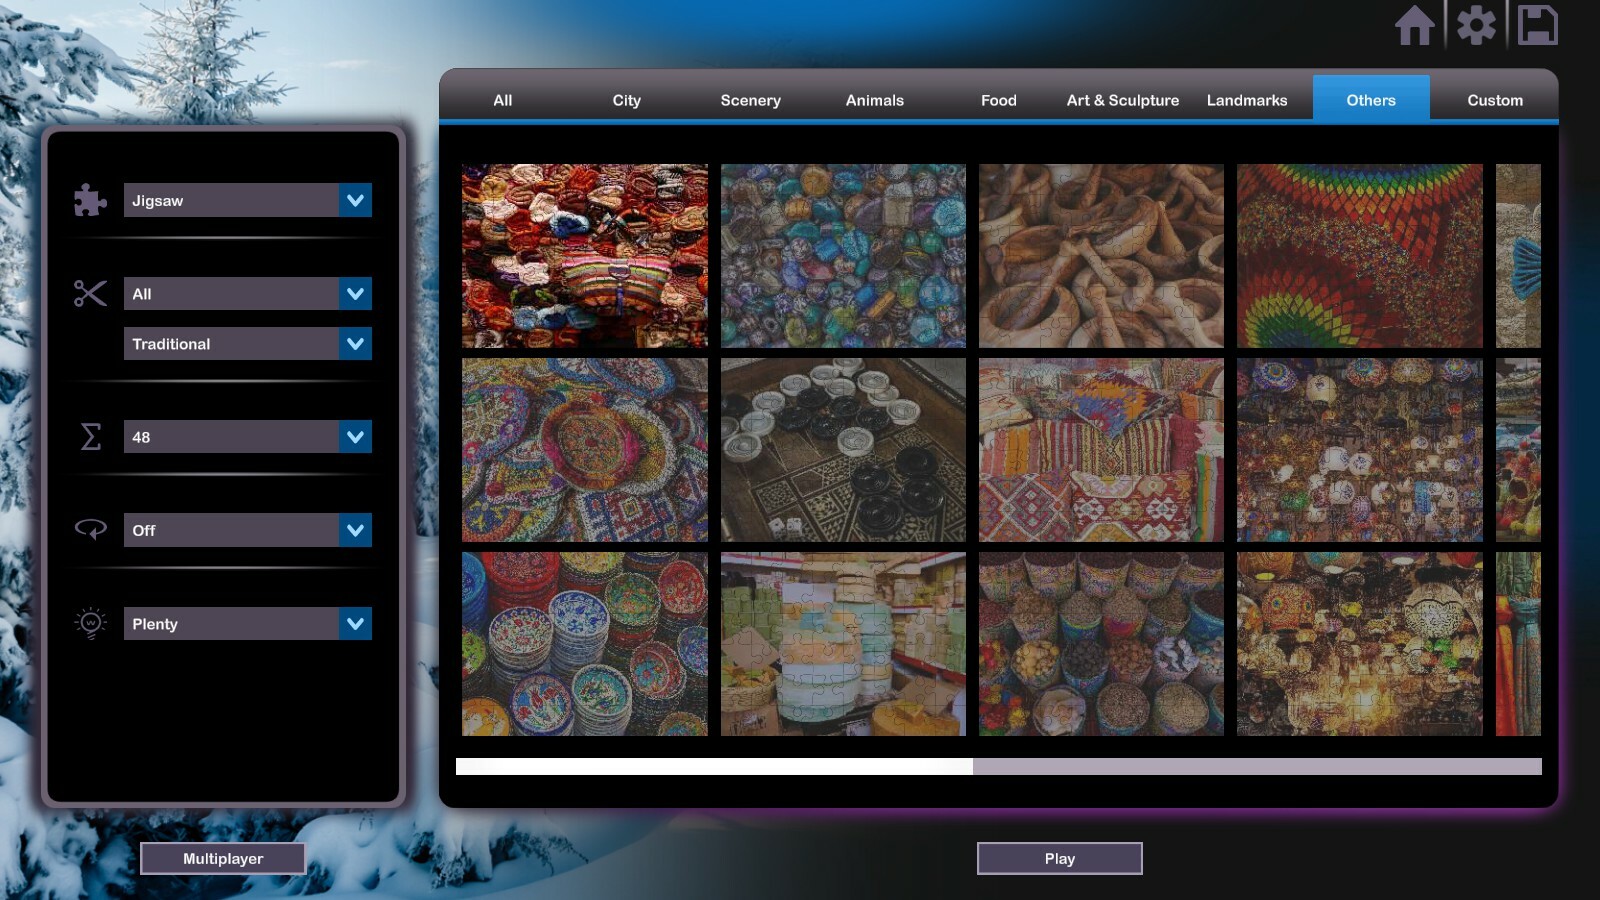Open the rotation Off dropdown
This screenshot has width=1600, height=900.
[x=355, y=530]
